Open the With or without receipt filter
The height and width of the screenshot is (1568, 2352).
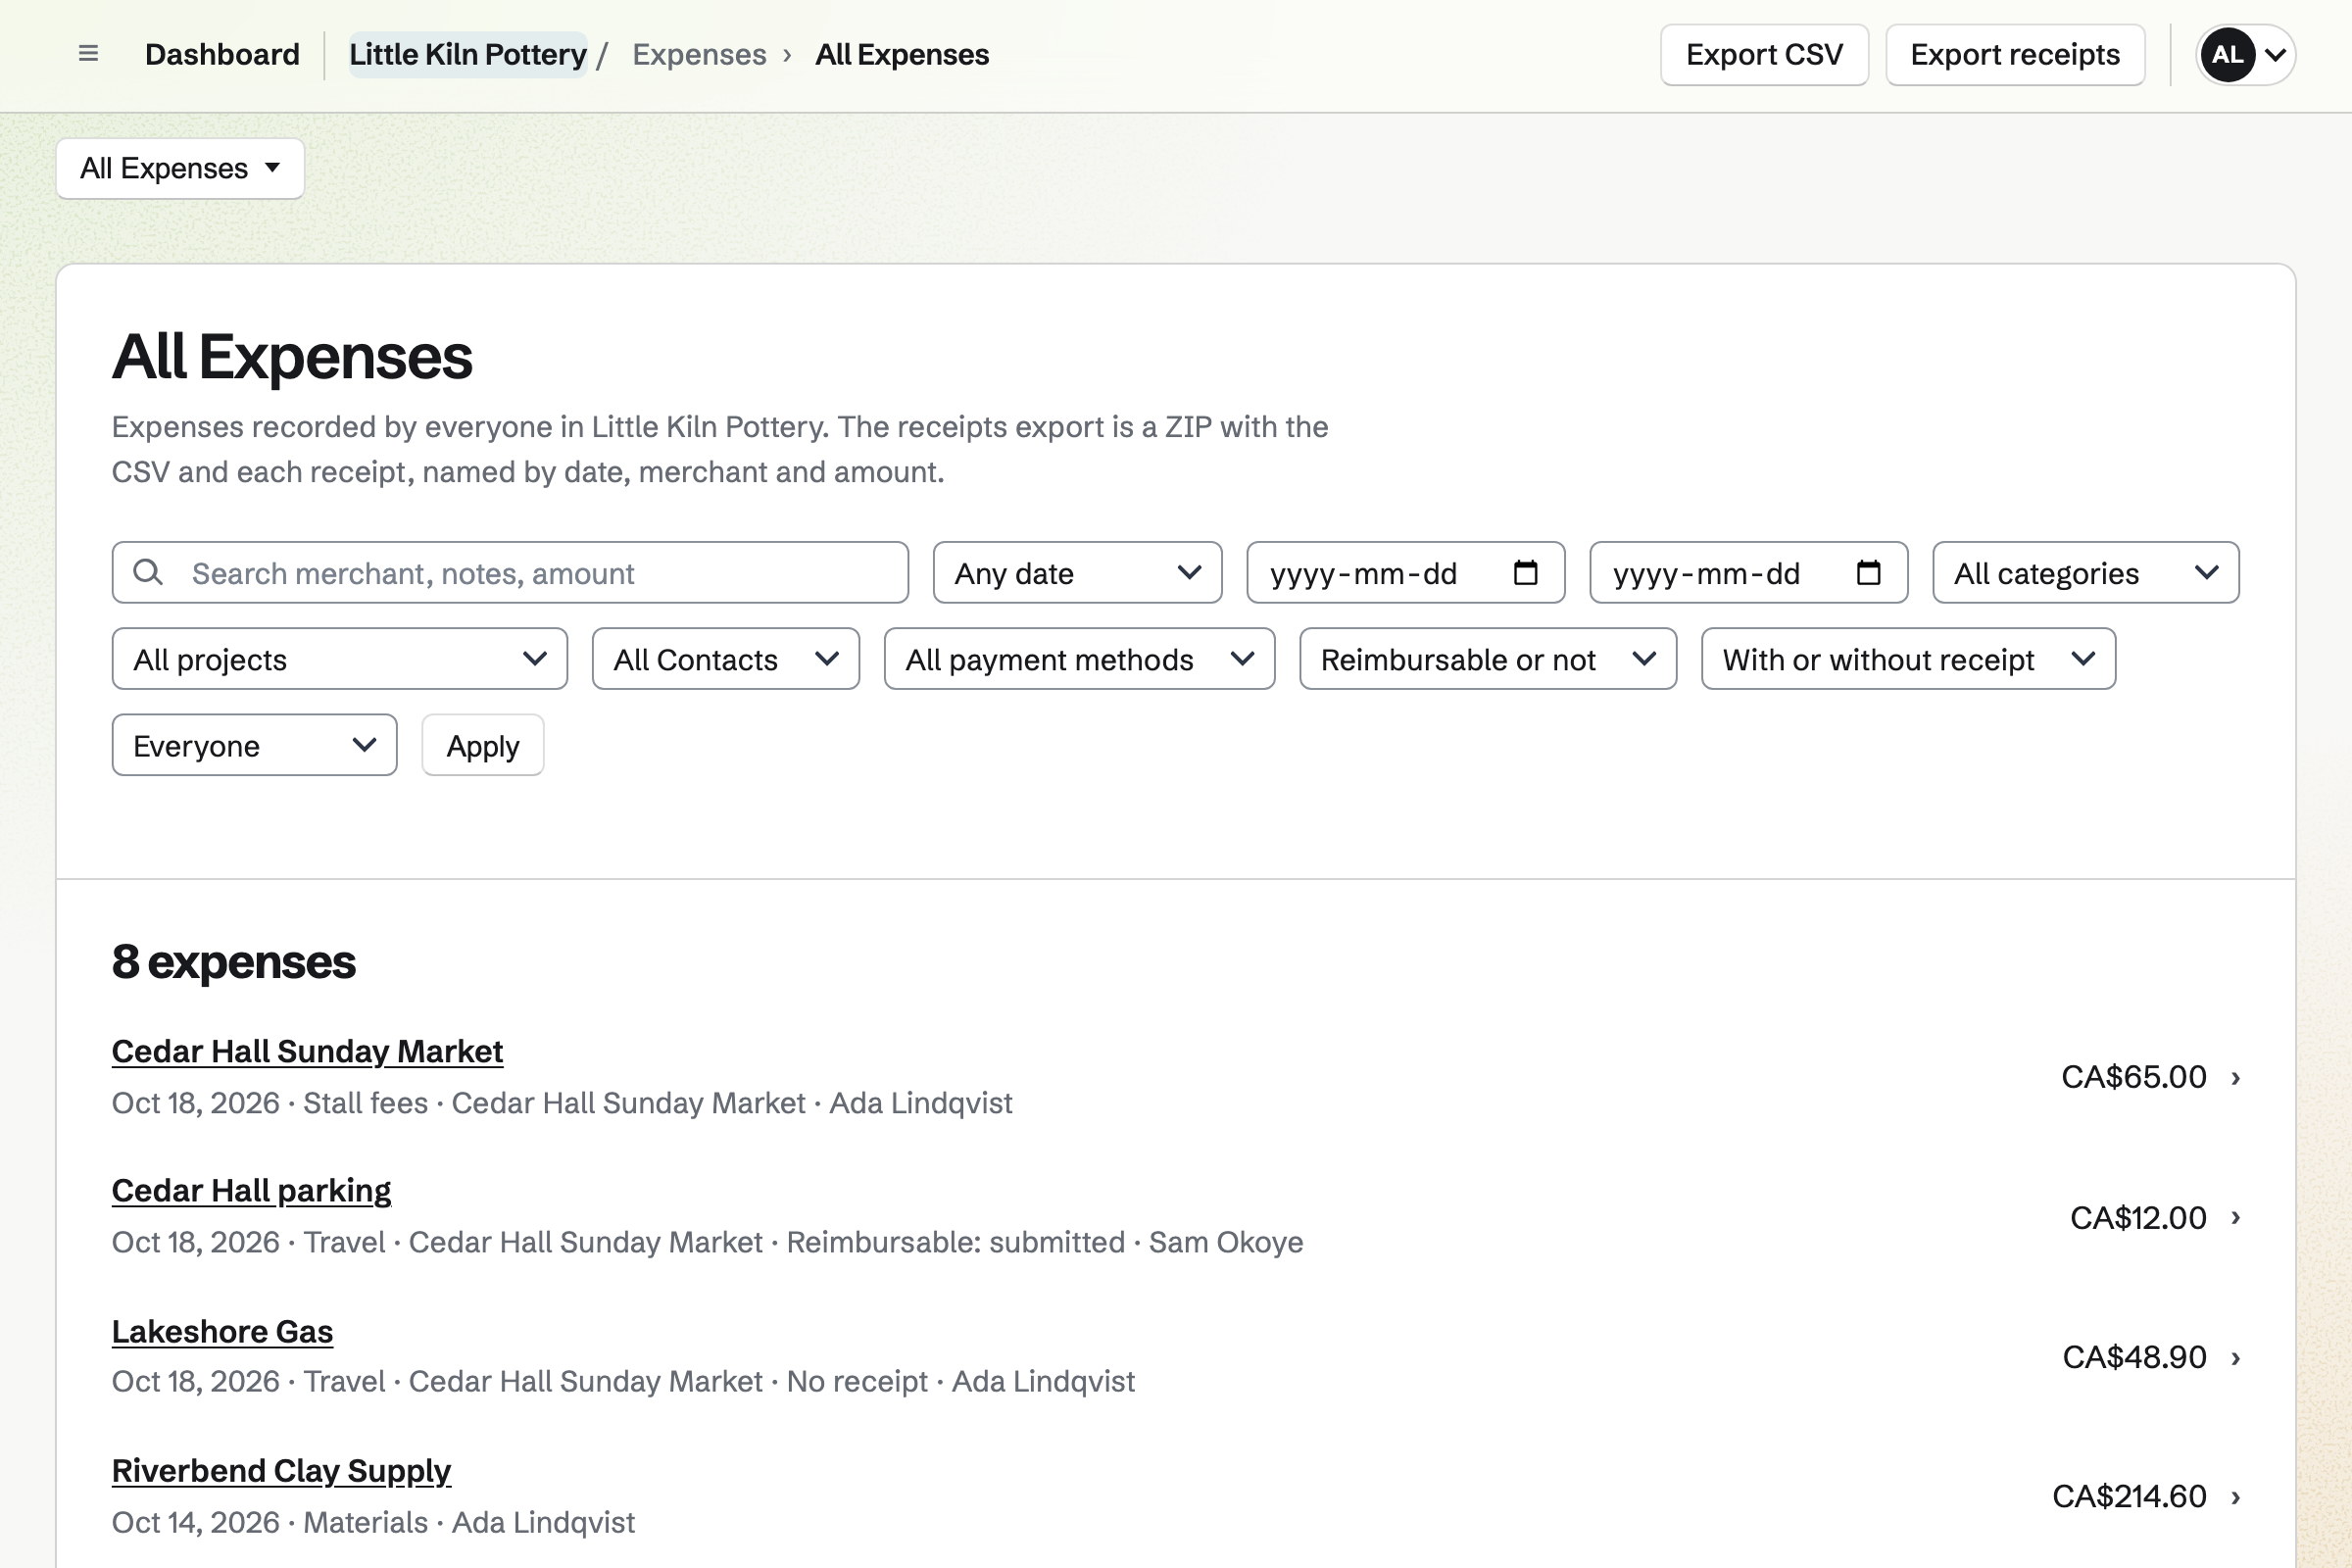click(x=1908, y=659)
